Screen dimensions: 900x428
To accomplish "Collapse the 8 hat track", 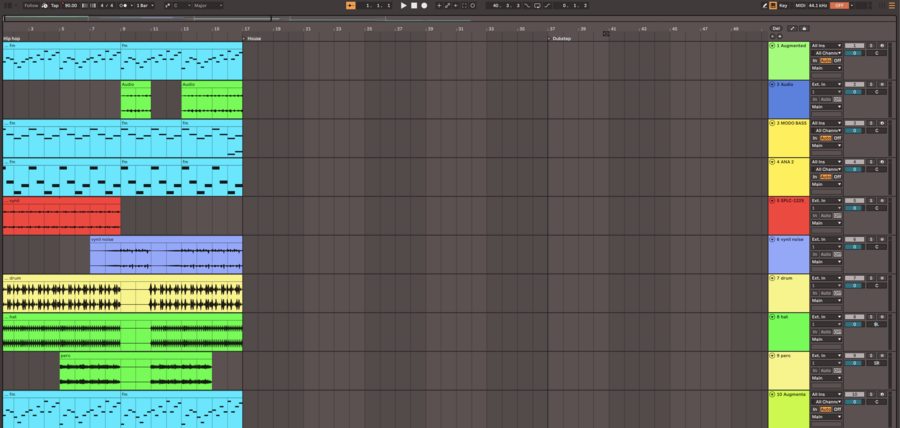I will (x=772, y=317).
